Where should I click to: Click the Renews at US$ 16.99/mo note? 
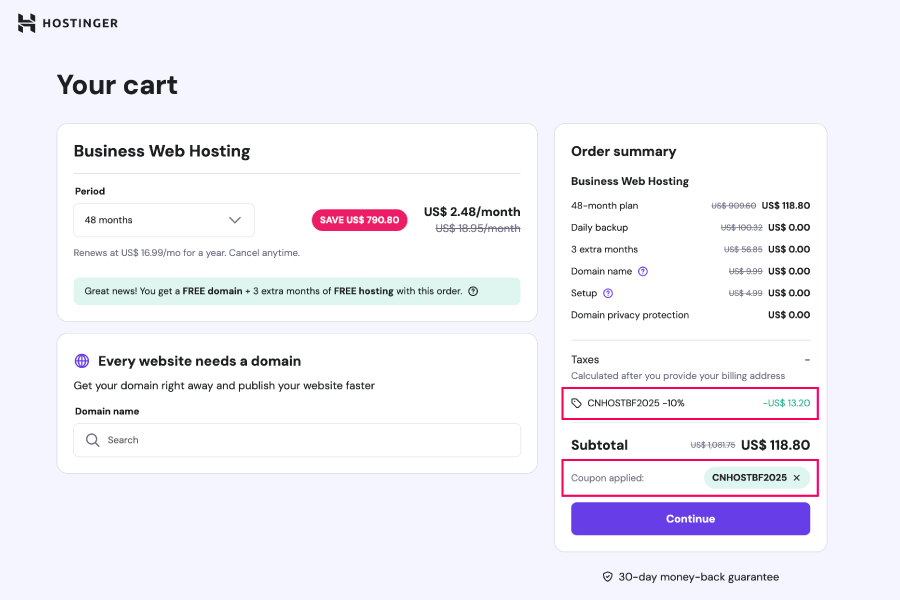pyautogui.click(x=187, y=253)
